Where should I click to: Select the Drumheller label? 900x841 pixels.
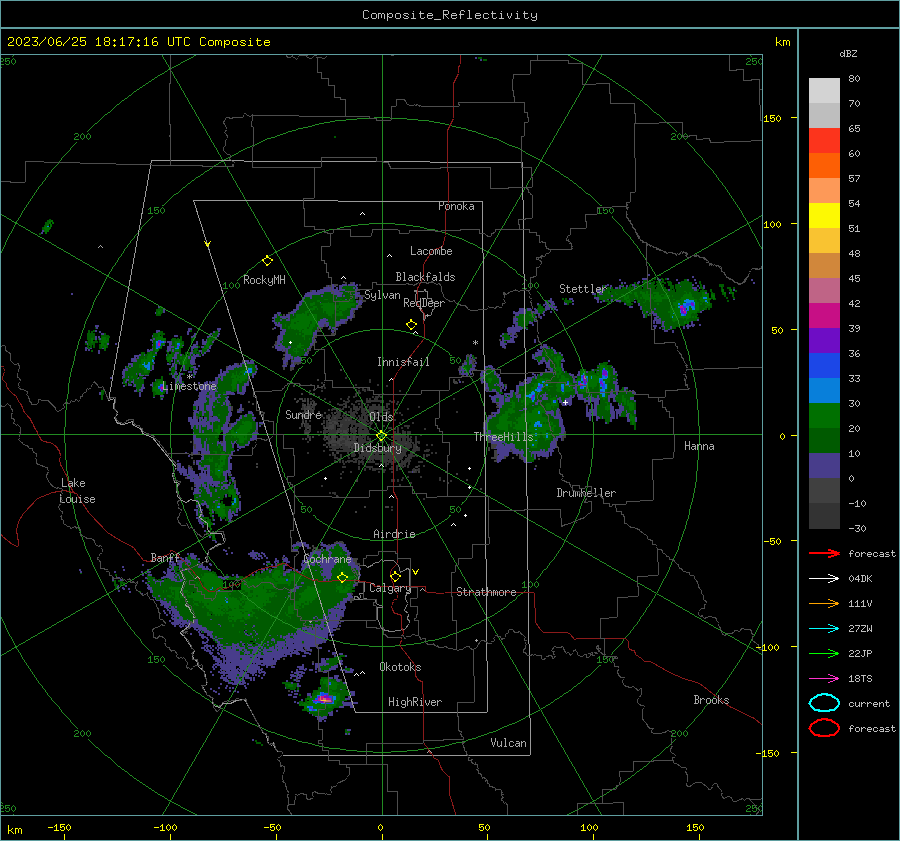[x=586, y=493]
